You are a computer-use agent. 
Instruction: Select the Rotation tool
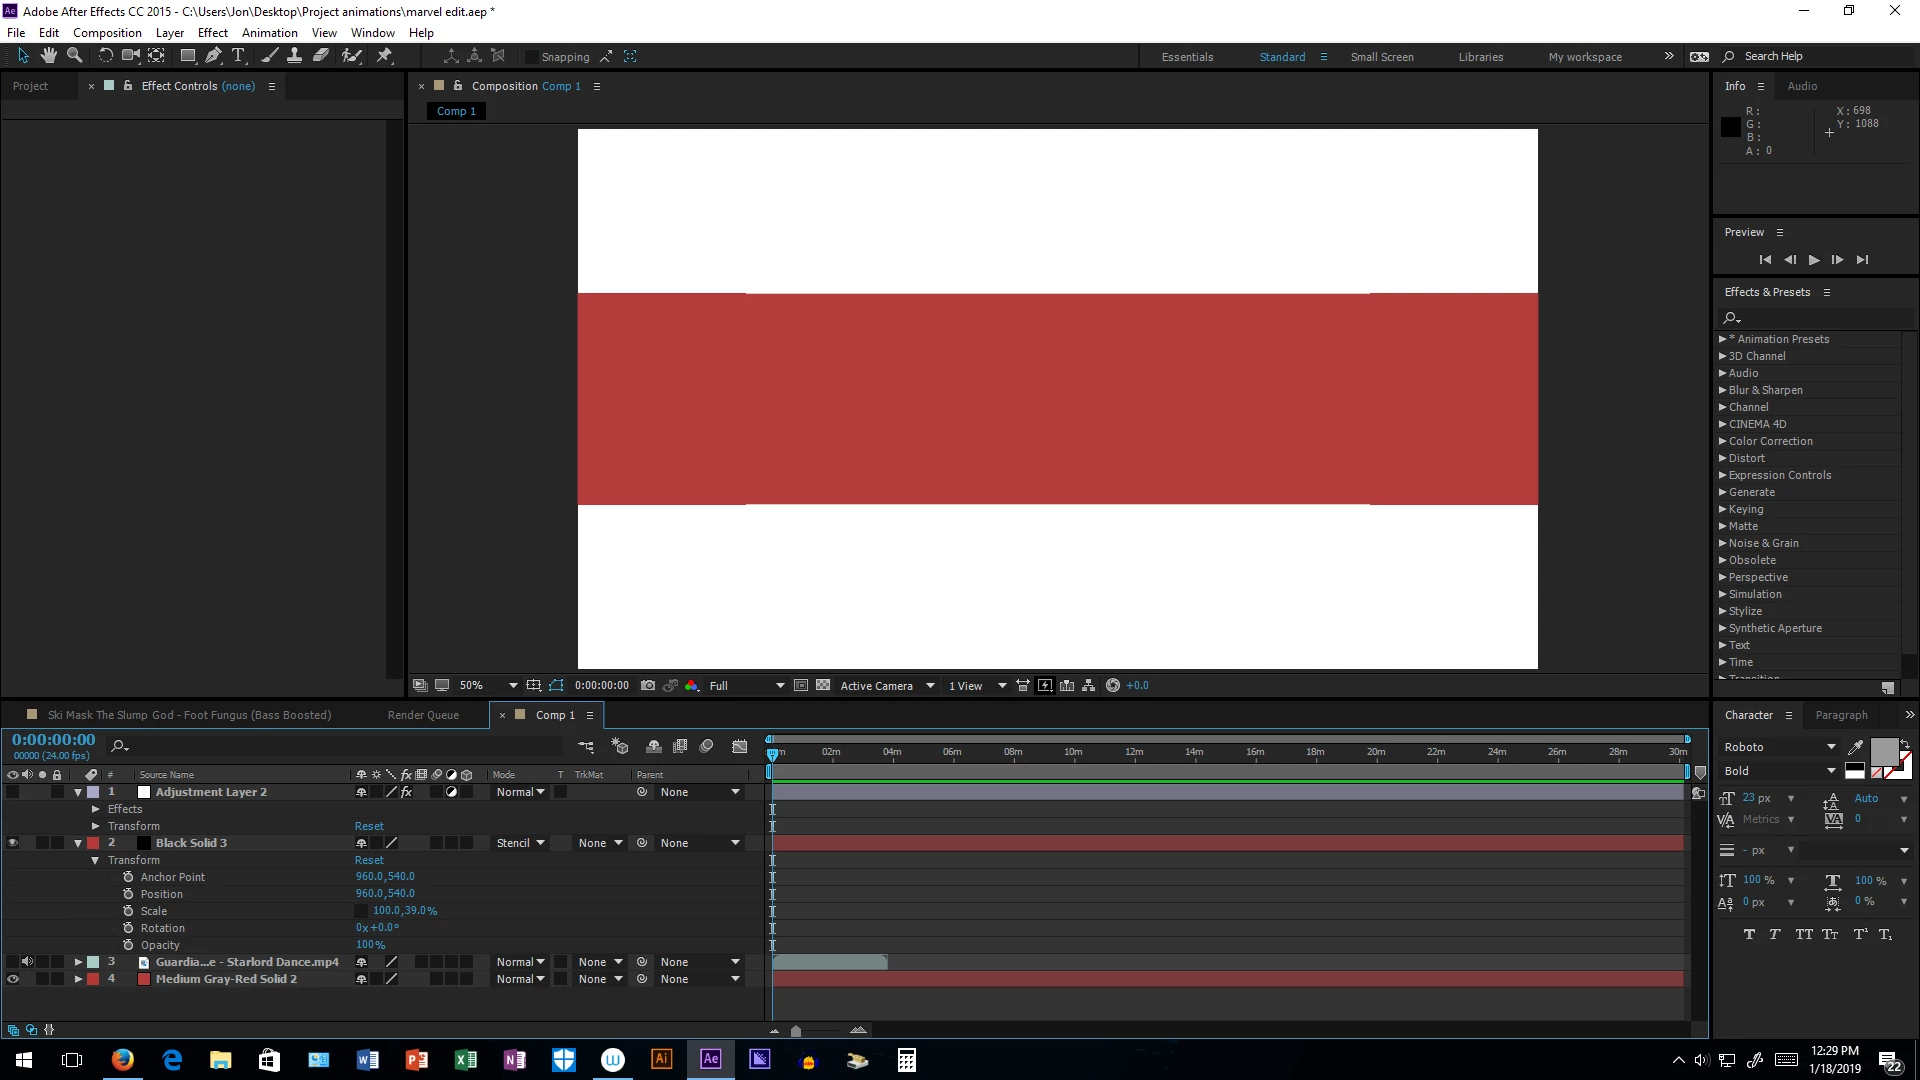click(105, 56)
